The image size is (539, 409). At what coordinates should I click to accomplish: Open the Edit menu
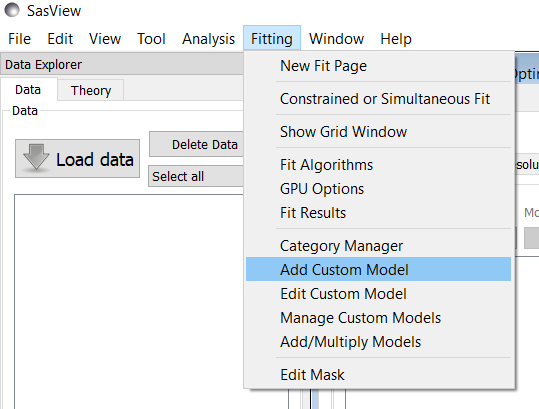60,38
